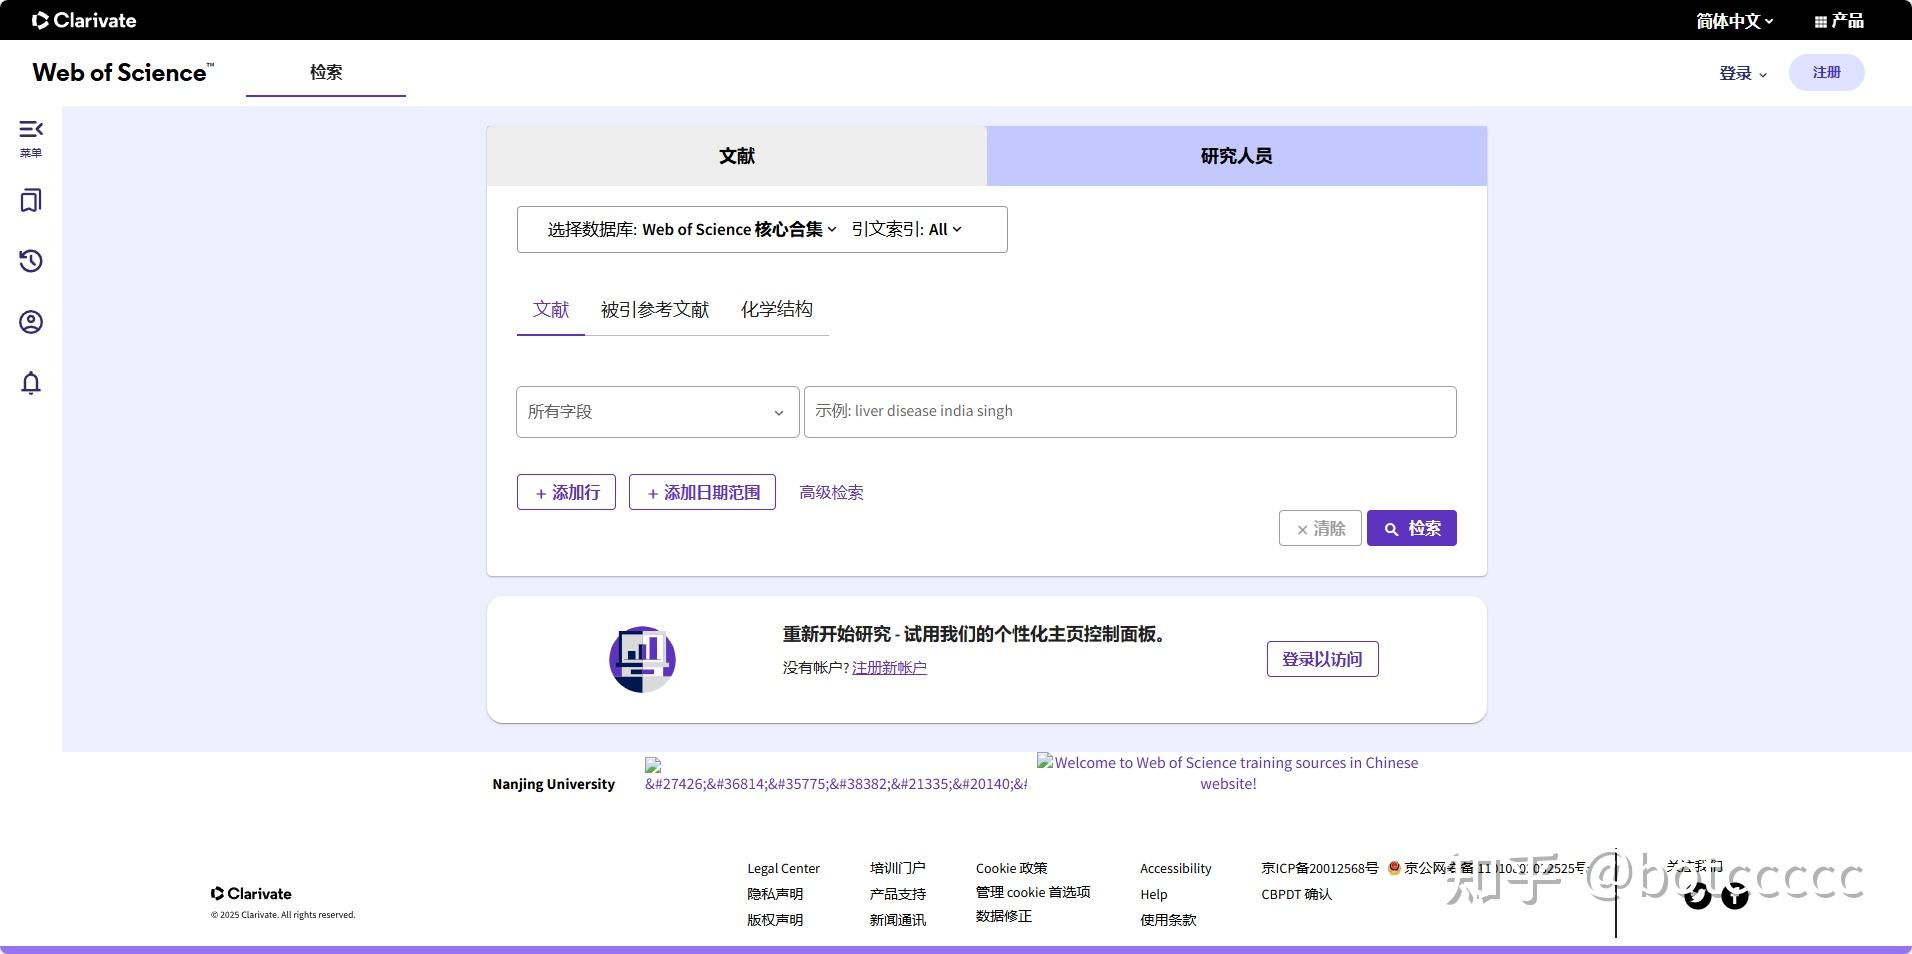Select the 检索 top navigation tab
Screen dimensions: 1912x954
pyautogui.click(x=326, y=72)
